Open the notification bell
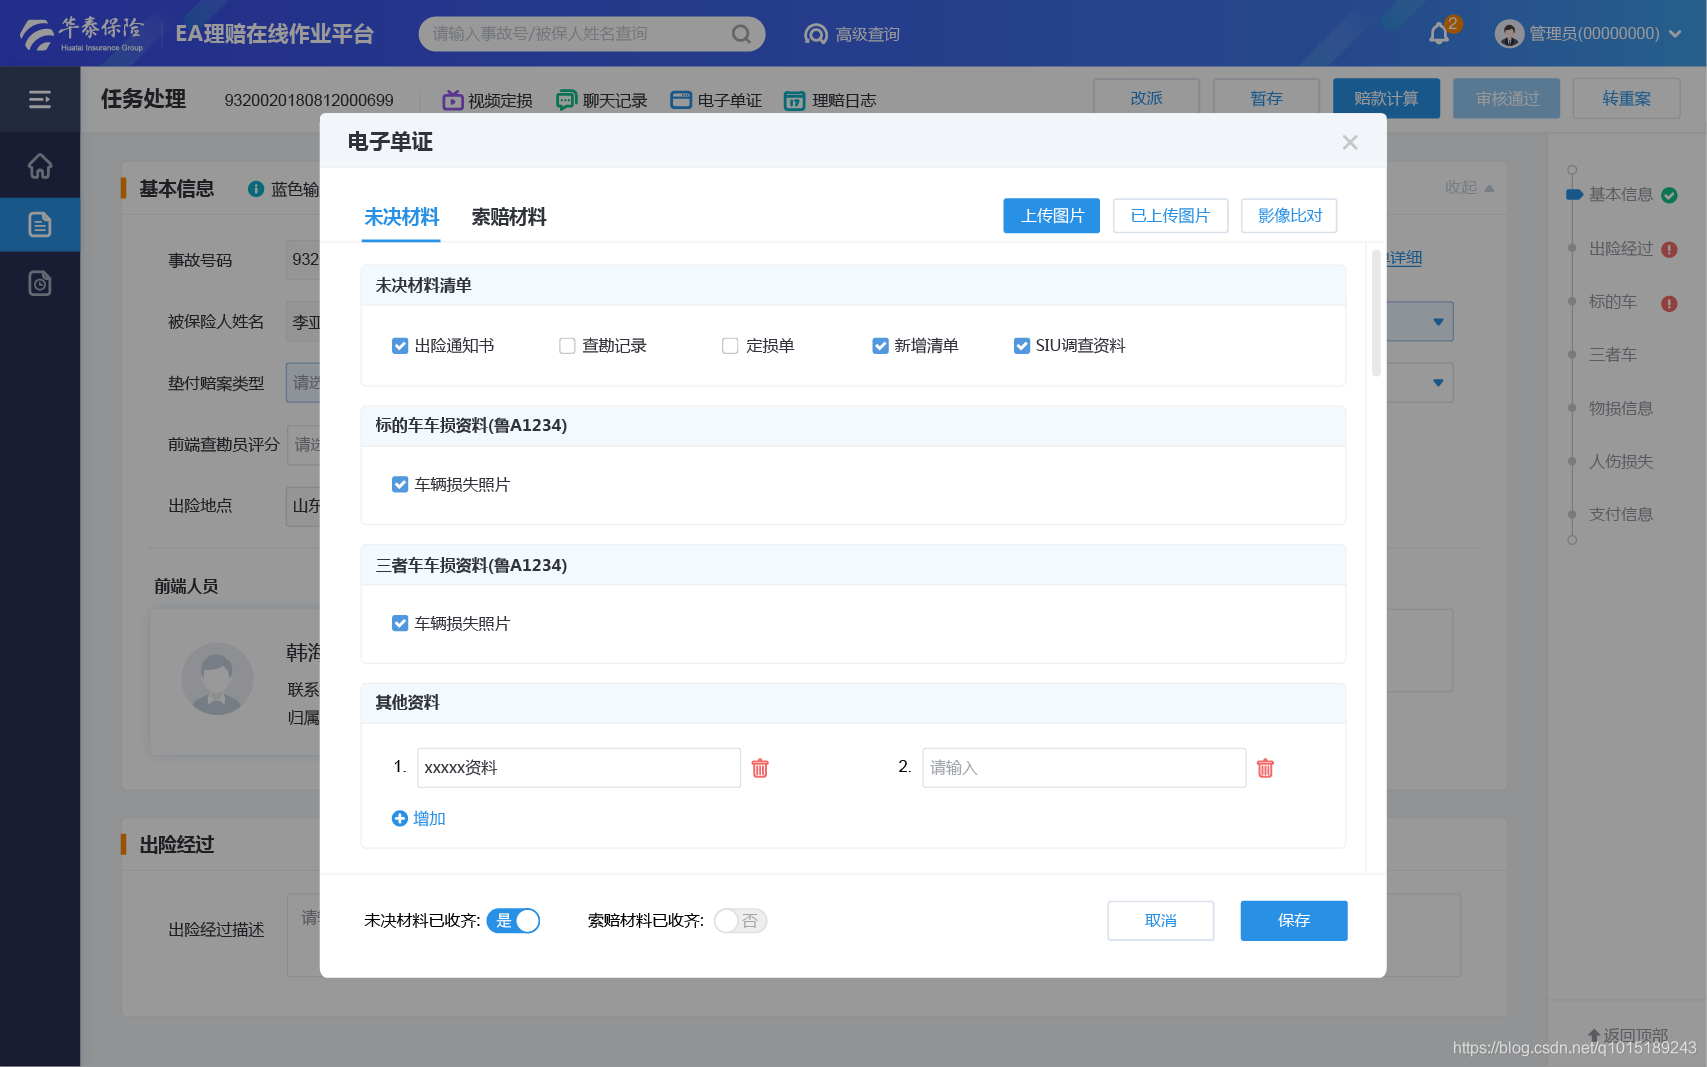Viewport: 1707px width, 1067px height. coord(1439,34)
